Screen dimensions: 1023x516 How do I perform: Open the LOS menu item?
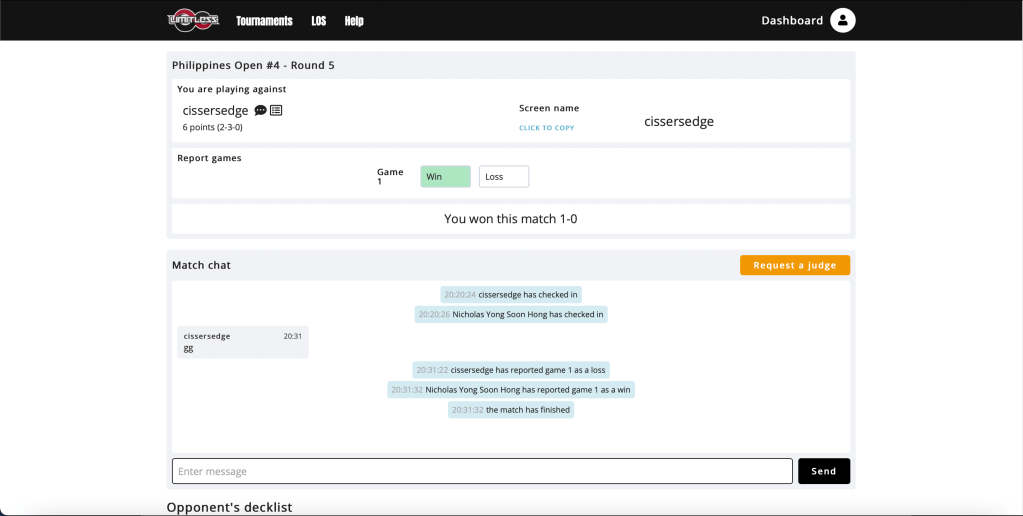coord(318,21)
